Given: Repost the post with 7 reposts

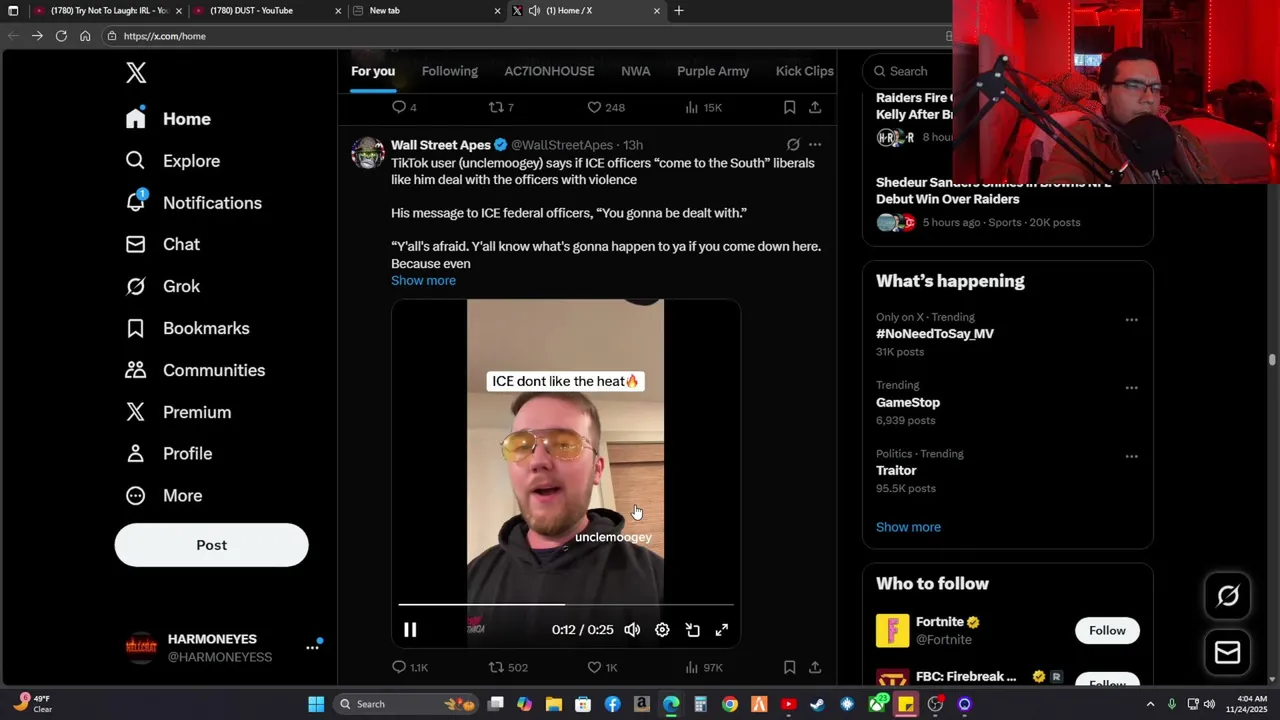Looking at the screenshot, I should [501, 107].
